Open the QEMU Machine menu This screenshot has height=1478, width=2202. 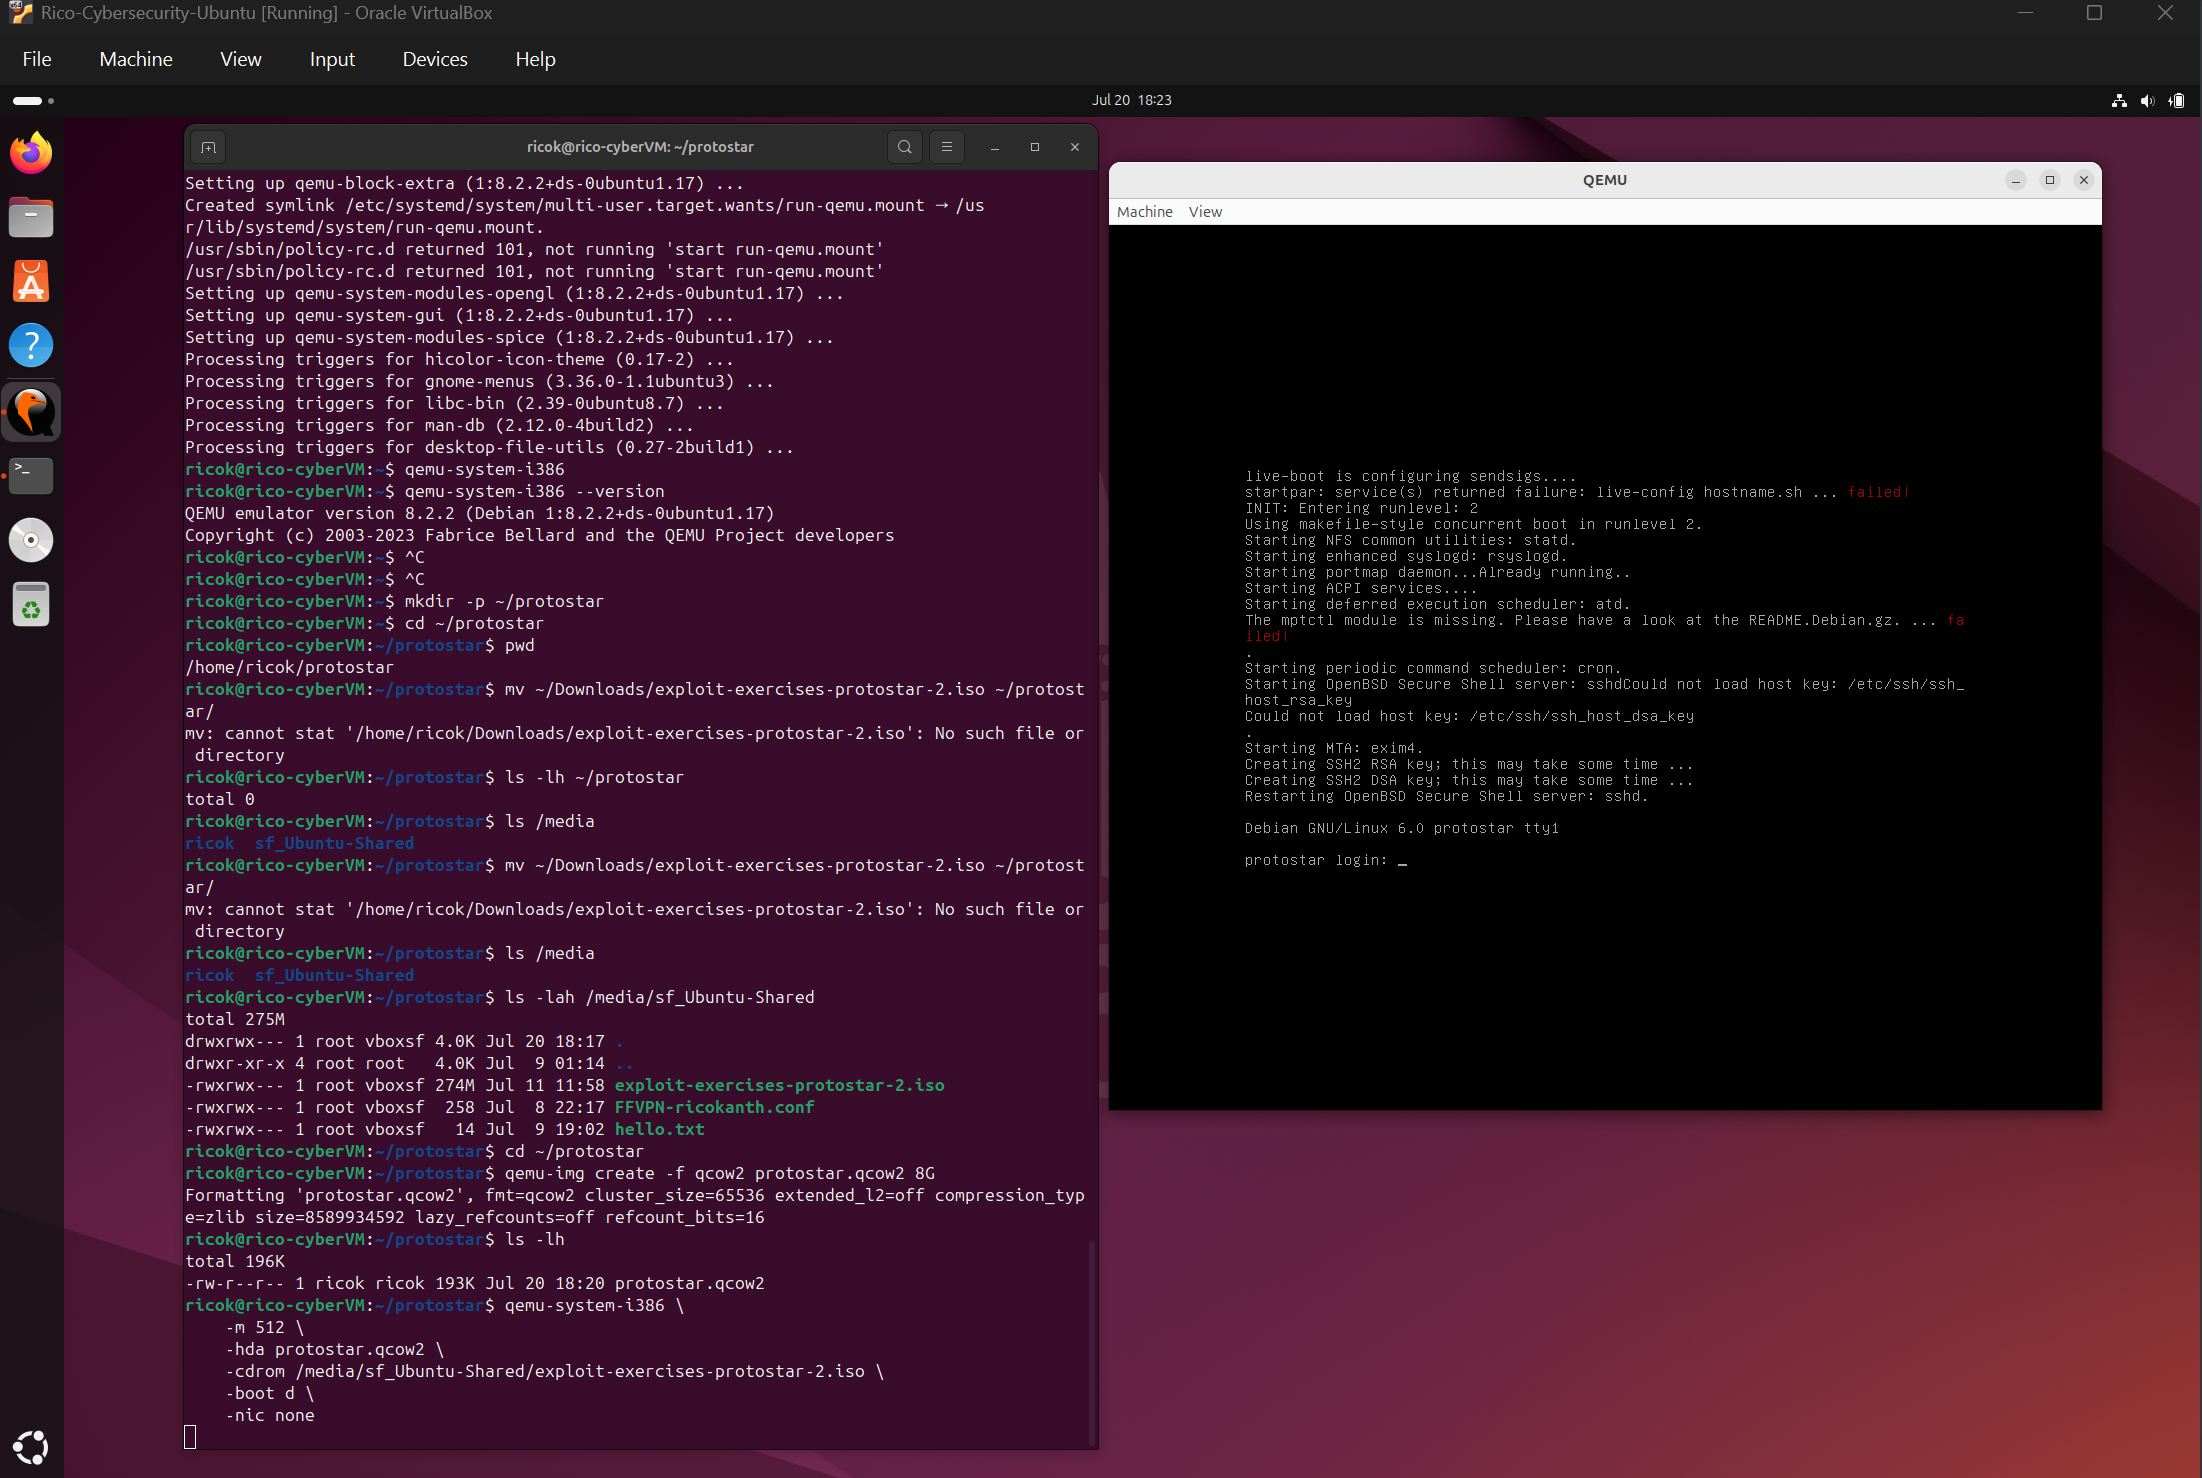[x=1144, y=212]
